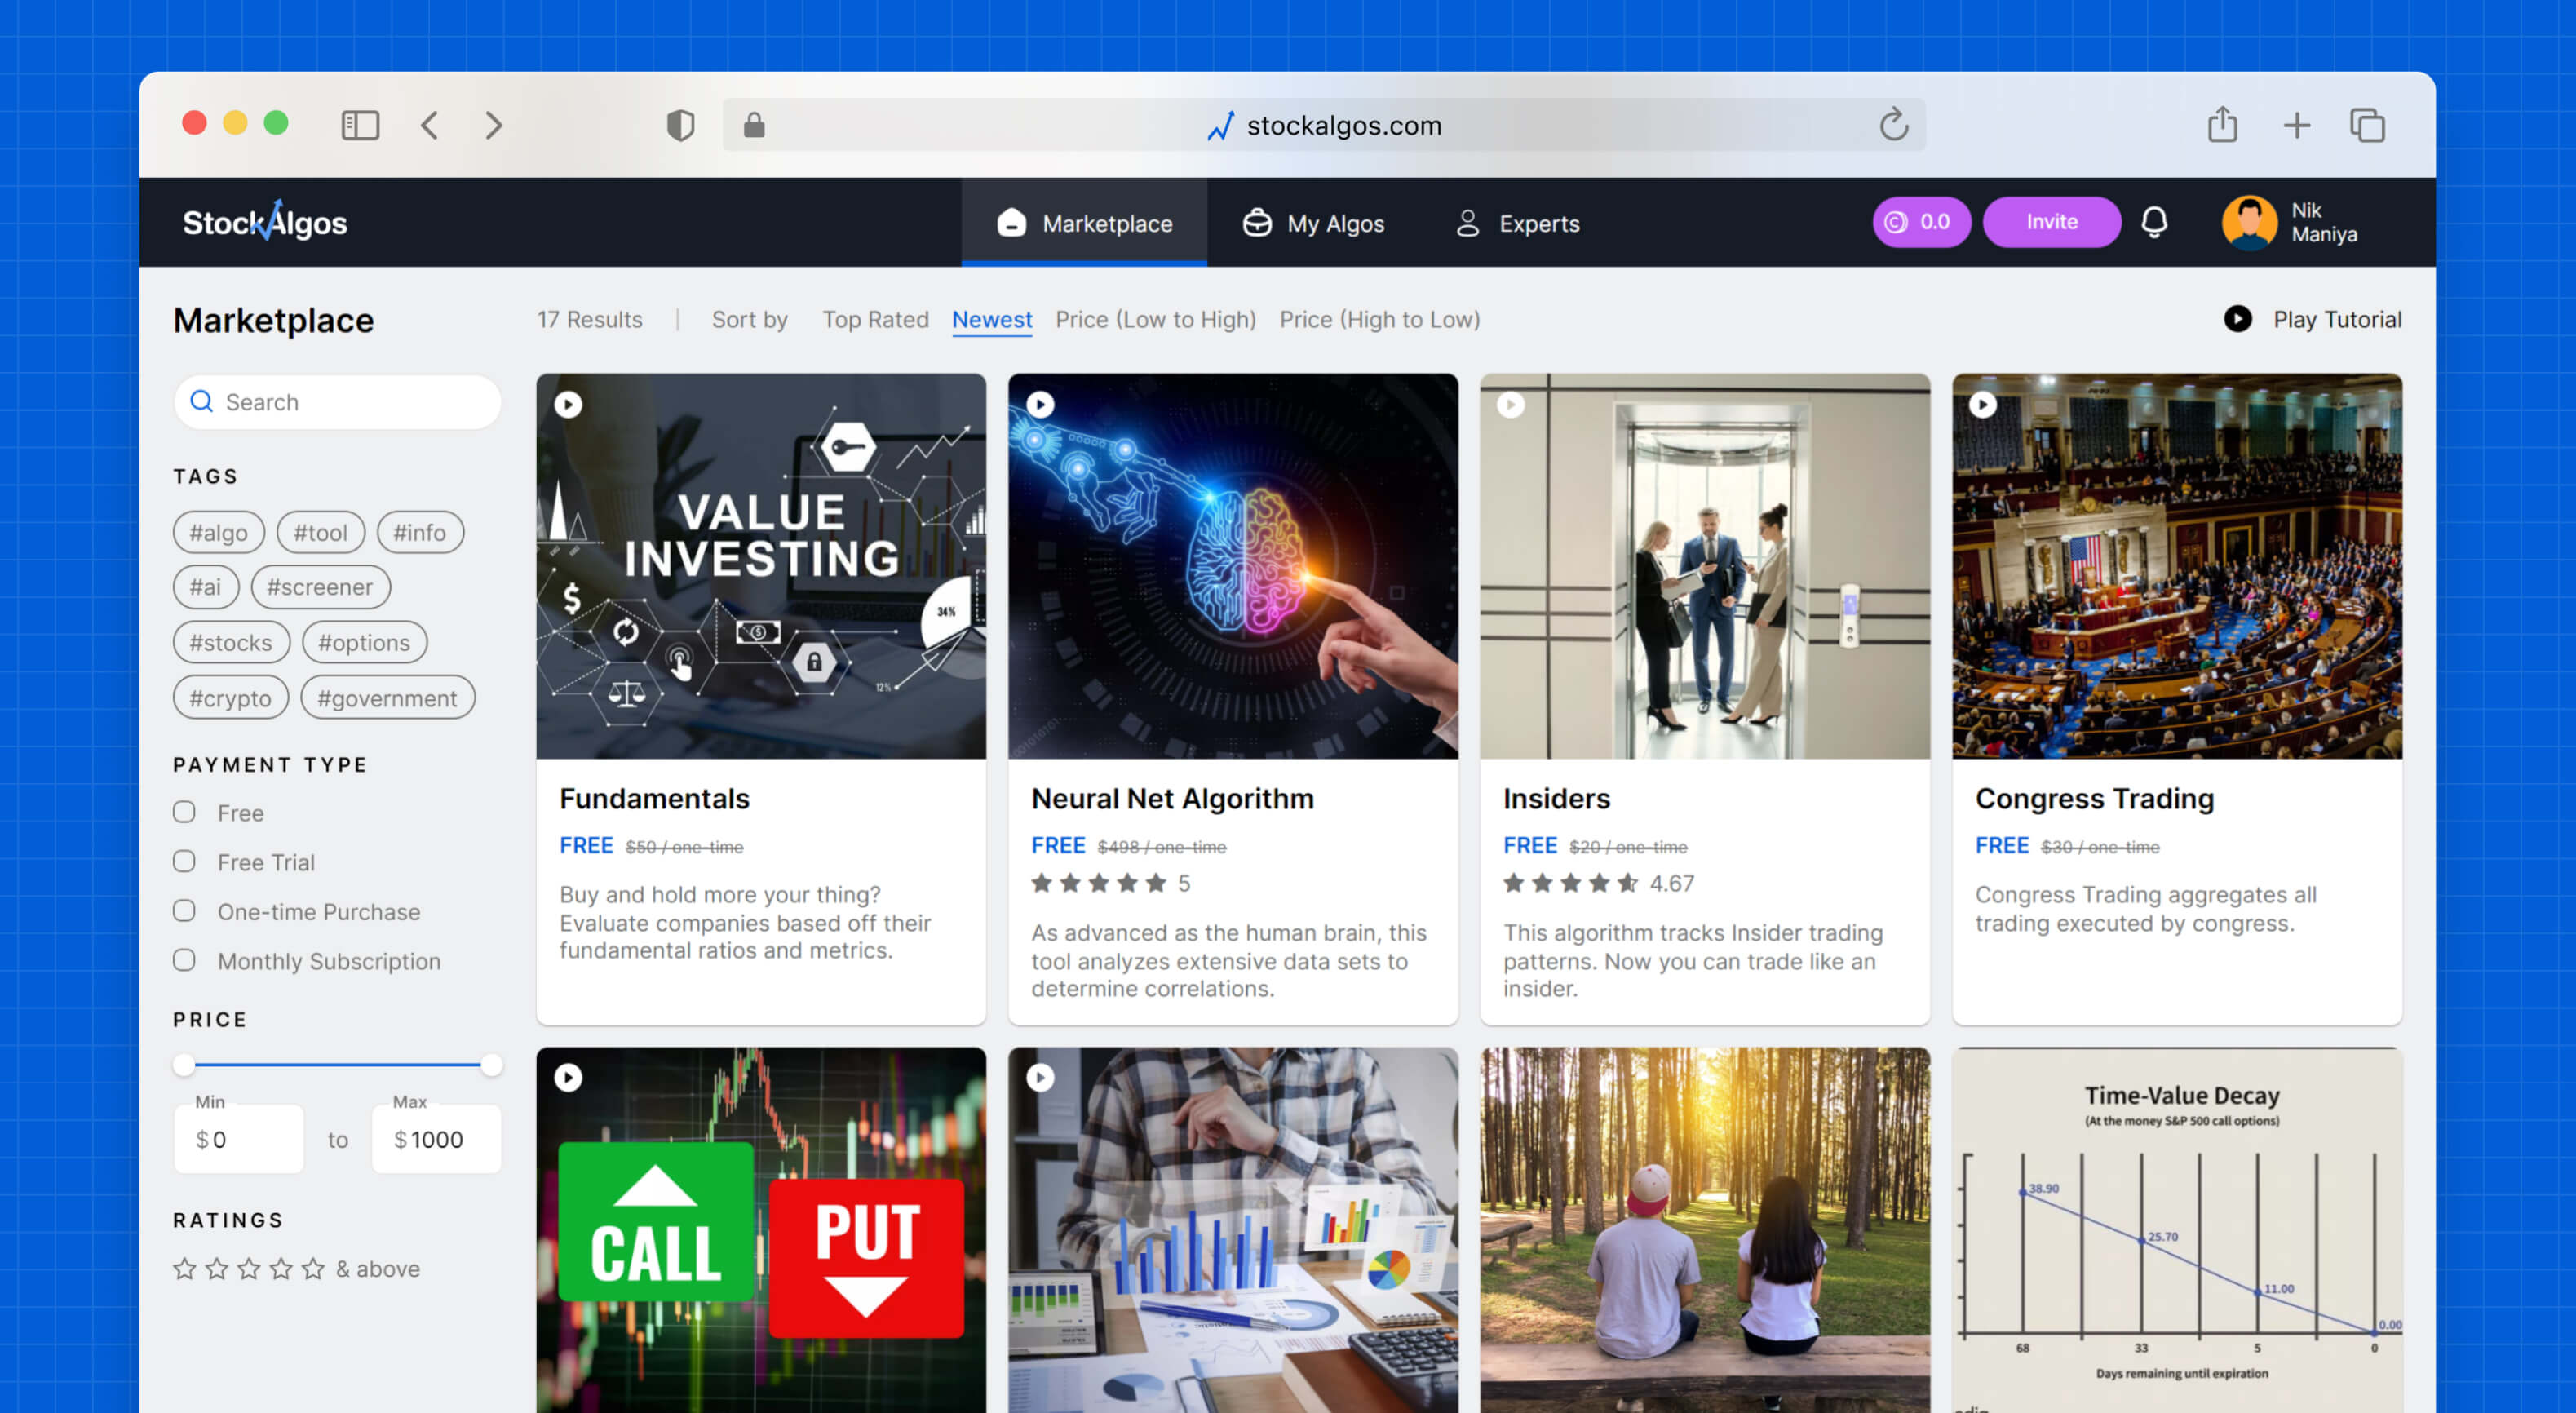Click the Play Tutorial play icon

tap(2238, 319)
